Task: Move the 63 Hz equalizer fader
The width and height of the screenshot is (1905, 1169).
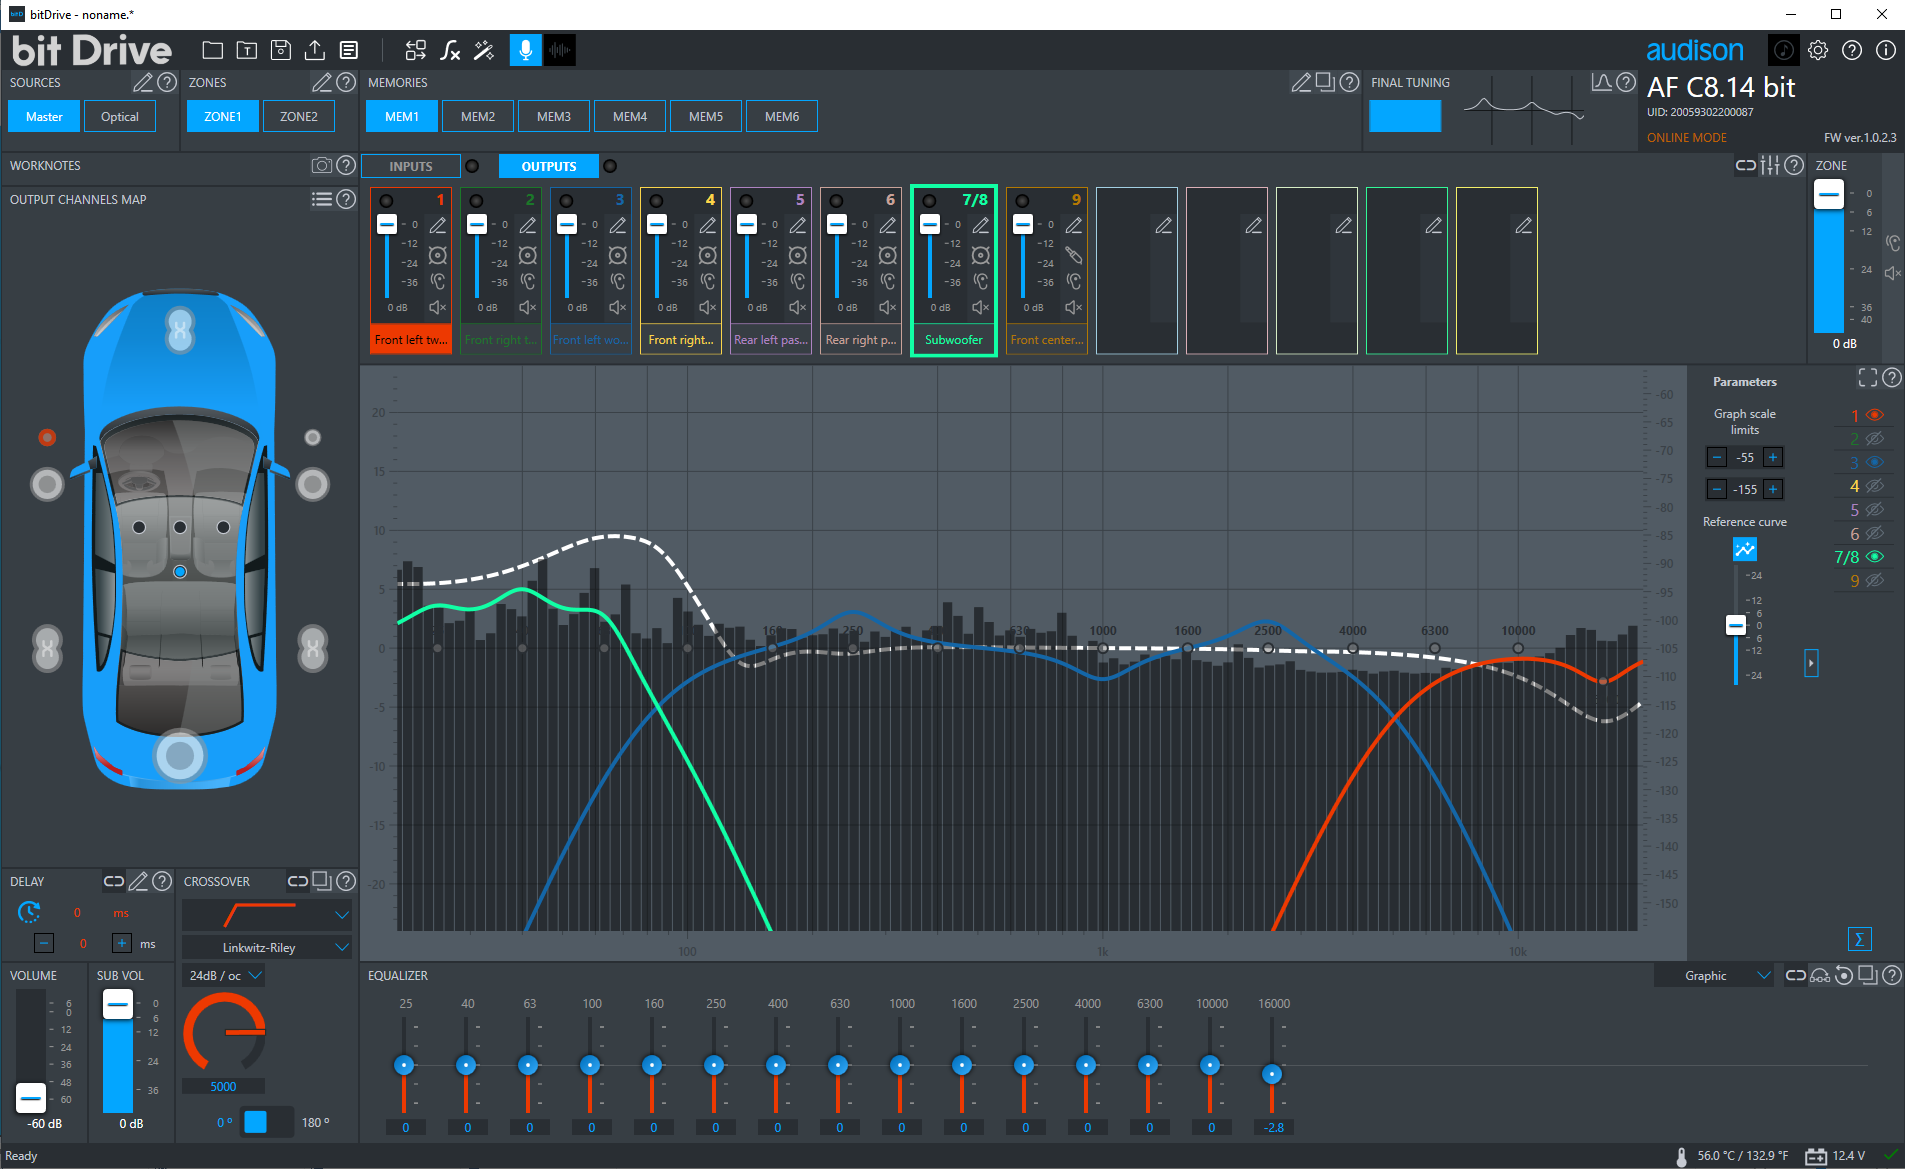Action: 529,1065
